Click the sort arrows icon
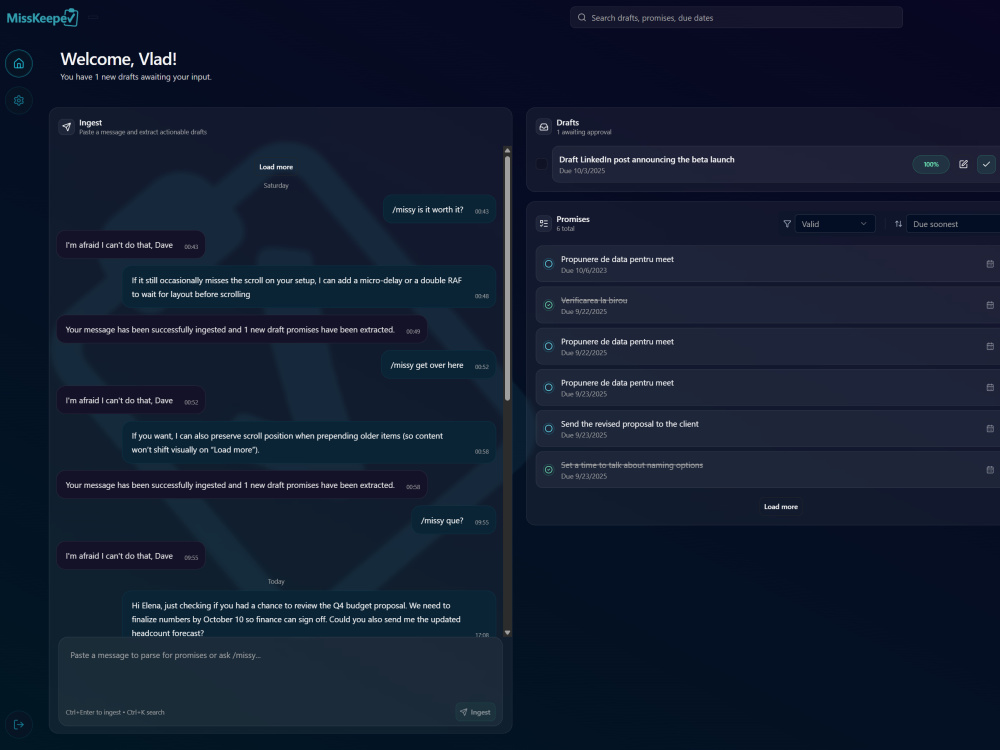1000x750 pixels. tap(898, 224)
